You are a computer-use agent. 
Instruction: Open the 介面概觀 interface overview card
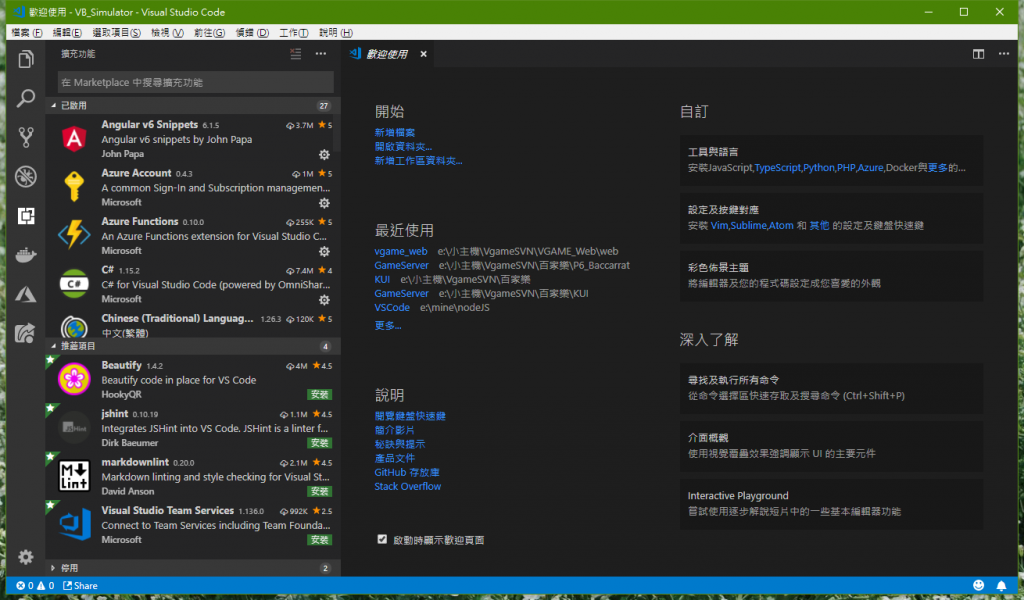pos(831,445)
